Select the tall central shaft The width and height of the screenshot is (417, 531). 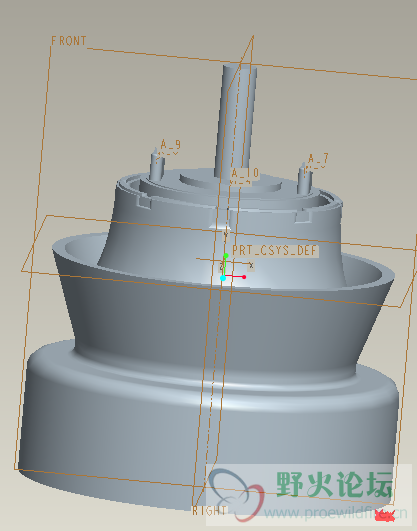point(236,120)
